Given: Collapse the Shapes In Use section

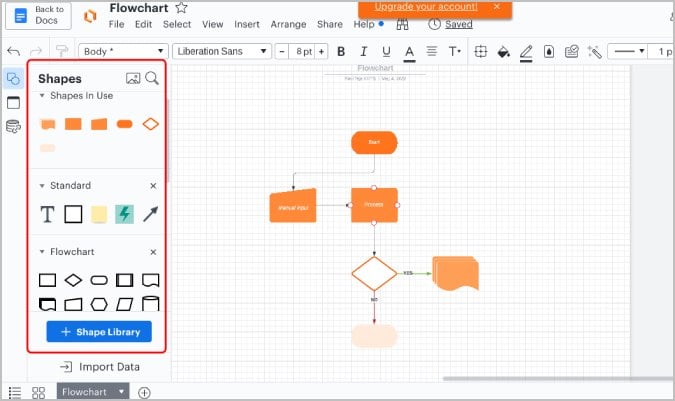Looking at the screenshot, I should click(42, 96).
